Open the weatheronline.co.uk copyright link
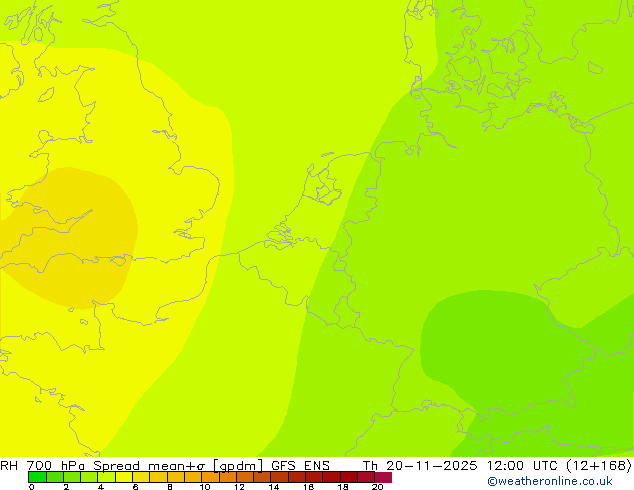The height and width of the screenshot is (490, 634). [x=550, y=481]
